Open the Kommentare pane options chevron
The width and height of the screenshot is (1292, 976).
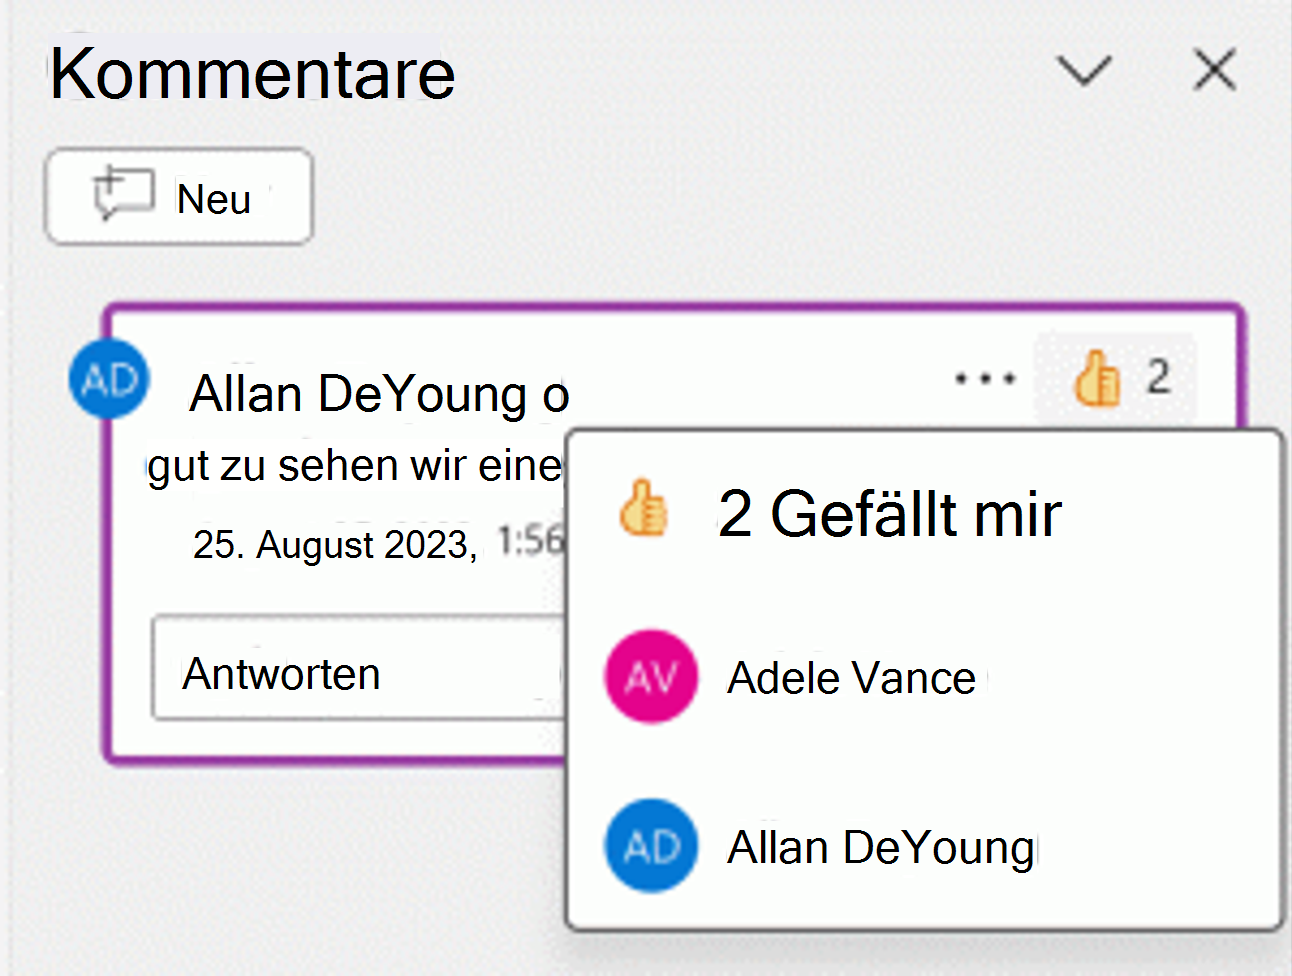point(1084,72)
